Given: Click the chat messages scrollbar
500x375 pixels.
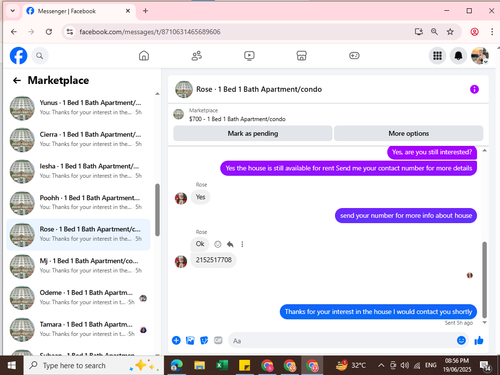Looking at the screenshot, I should (x=485, y=279).
